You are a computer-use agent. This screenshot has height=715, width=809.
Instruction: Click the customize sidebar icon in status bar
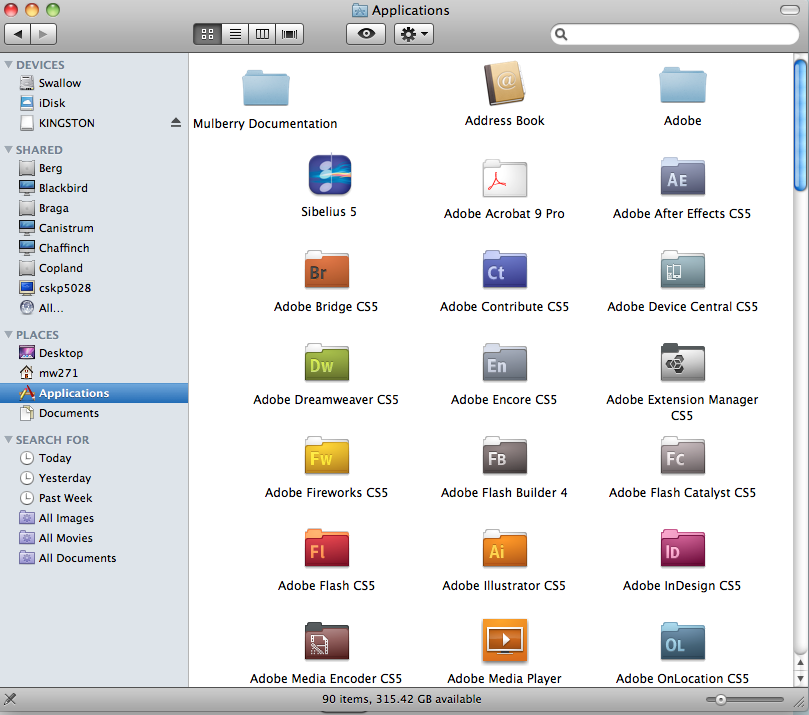(x=10, y=699)
